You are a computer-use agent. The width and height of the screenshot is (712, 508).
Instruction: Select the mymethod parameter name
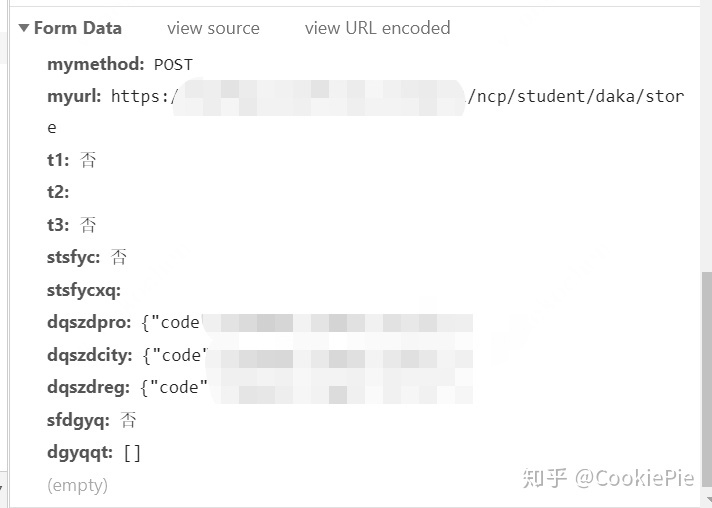click(95, 64)
